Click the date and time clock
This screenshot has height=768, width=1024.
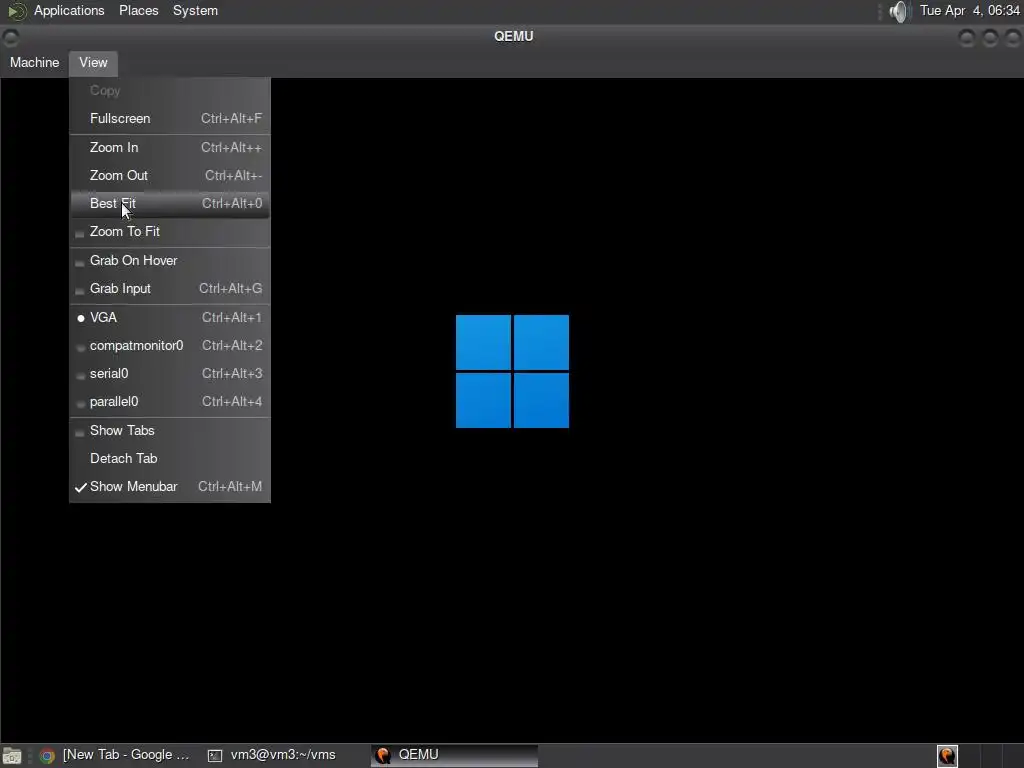tap(970, 10)
